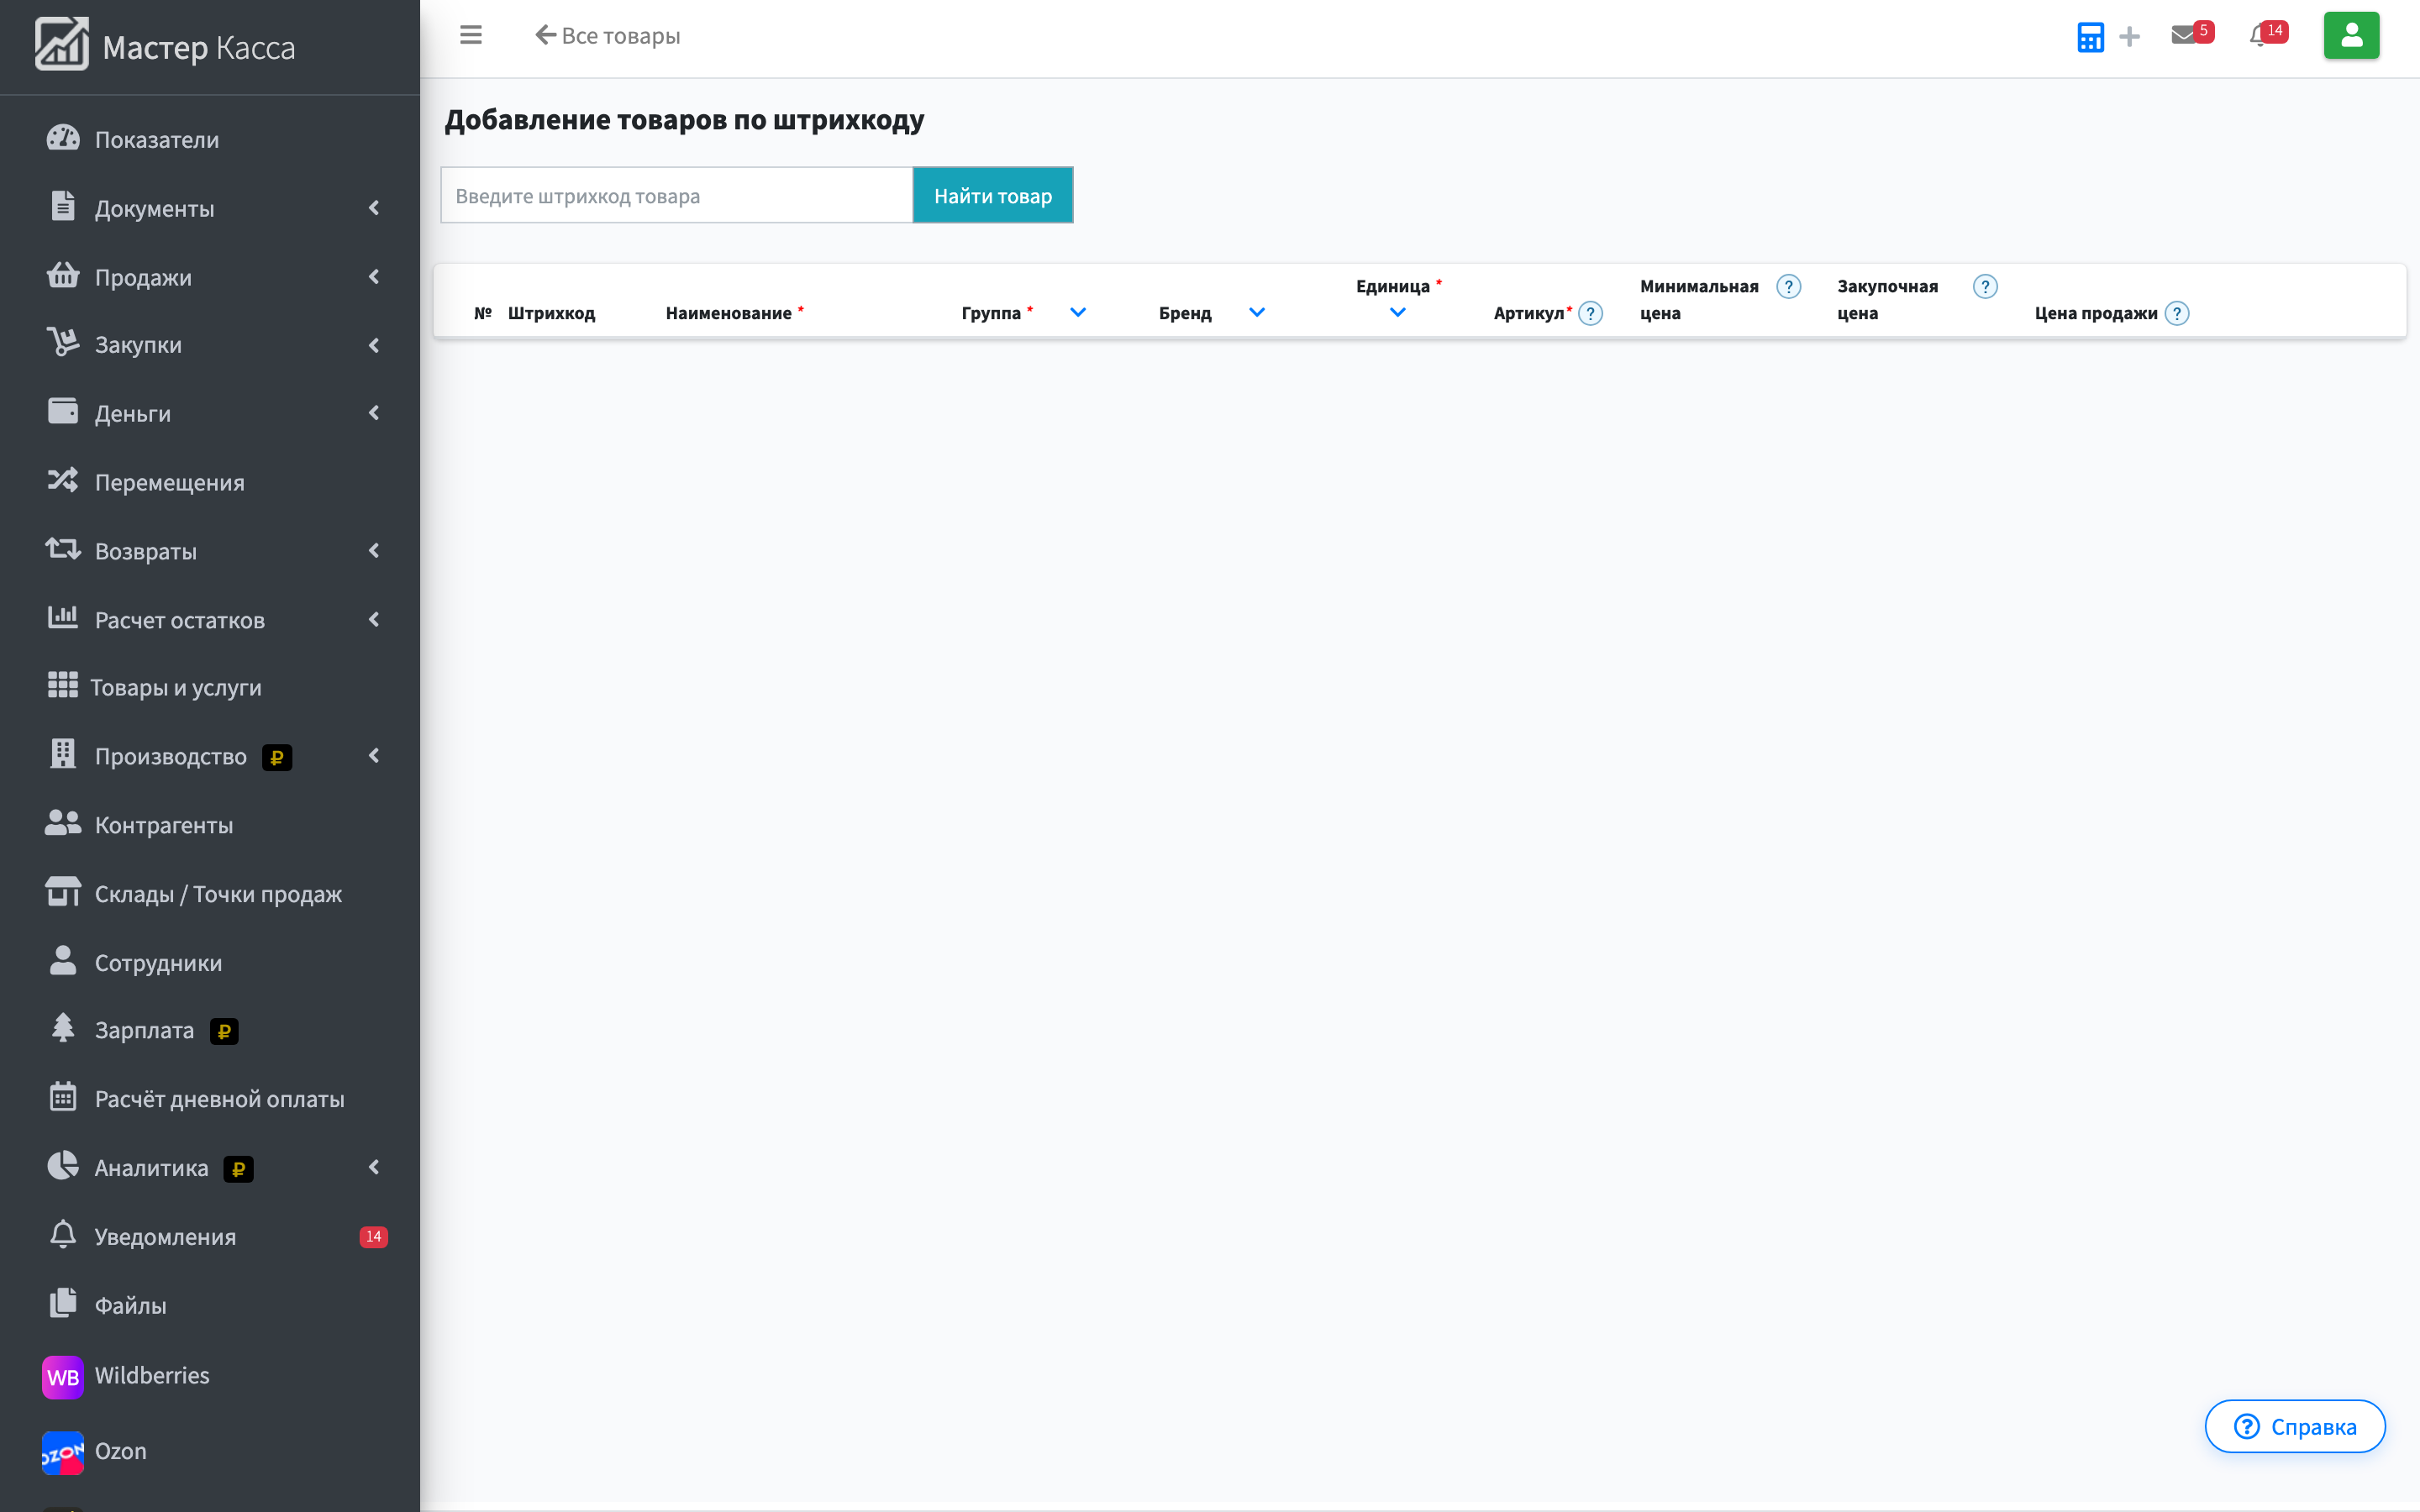Open Контрагенты in the sidebar
This screenshot has width=2420, height=1512.
(x=210, y=825)
